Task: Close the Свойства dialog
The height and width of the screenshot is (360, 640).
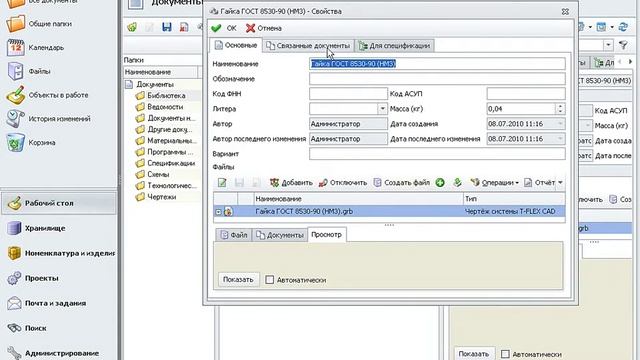Action: (x=565, y=11)
